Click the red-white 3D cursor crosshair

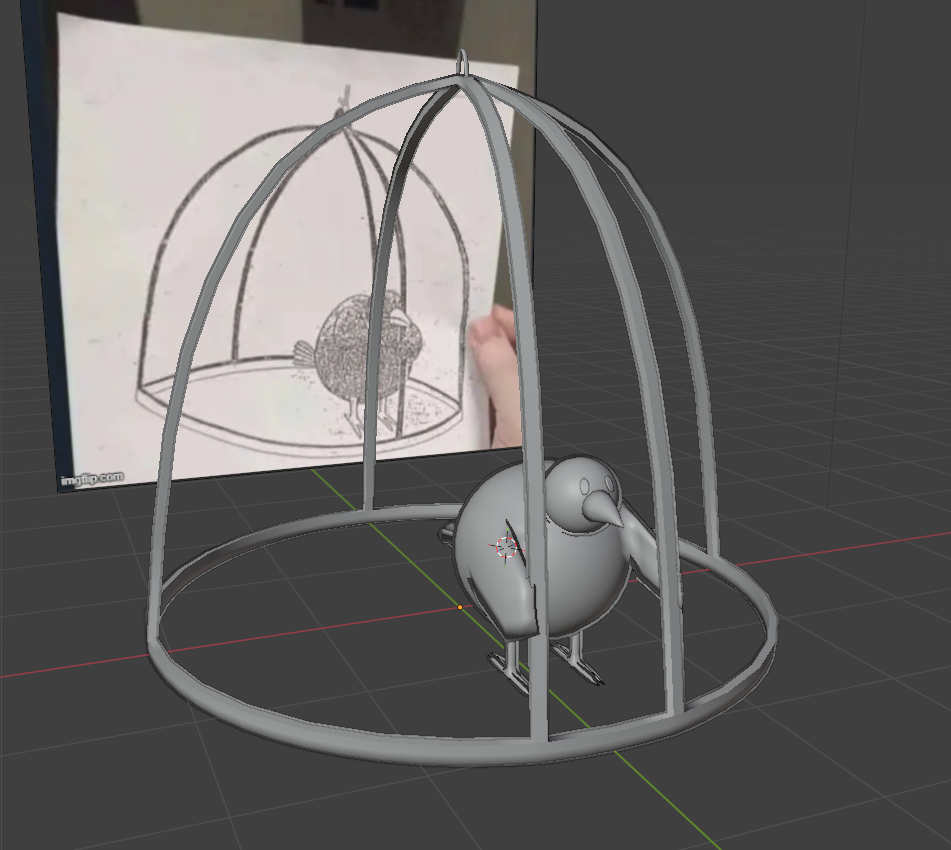[506, 547]
